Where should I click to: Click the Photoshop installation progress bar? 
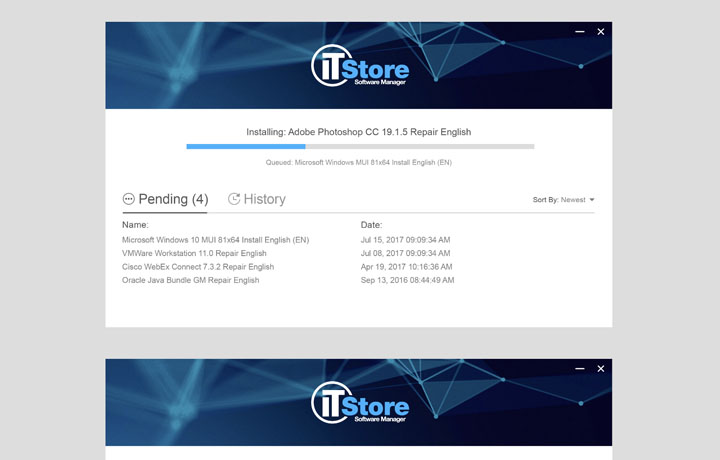click(360, 146)
